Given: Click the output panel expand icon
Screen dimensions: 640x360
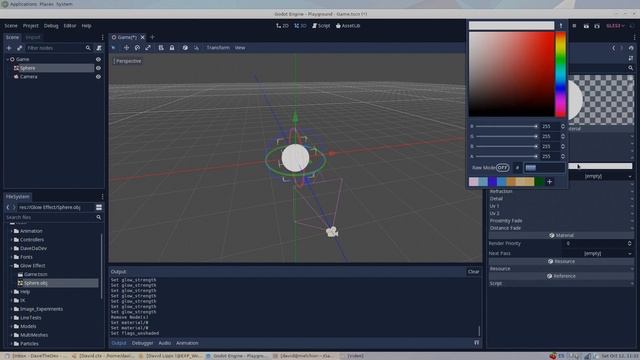Looking at the screenshot, I should [x=476, y=343].
